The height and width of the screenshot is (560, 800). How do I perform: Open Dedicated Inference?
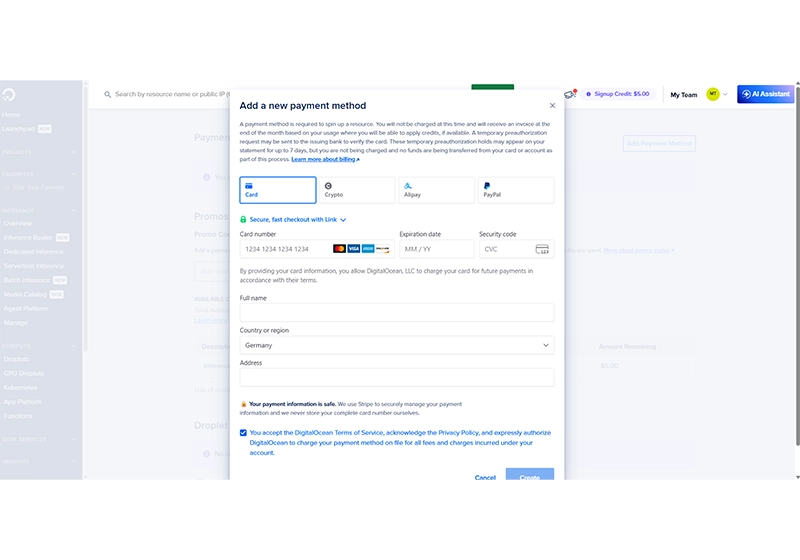[34, 252]
